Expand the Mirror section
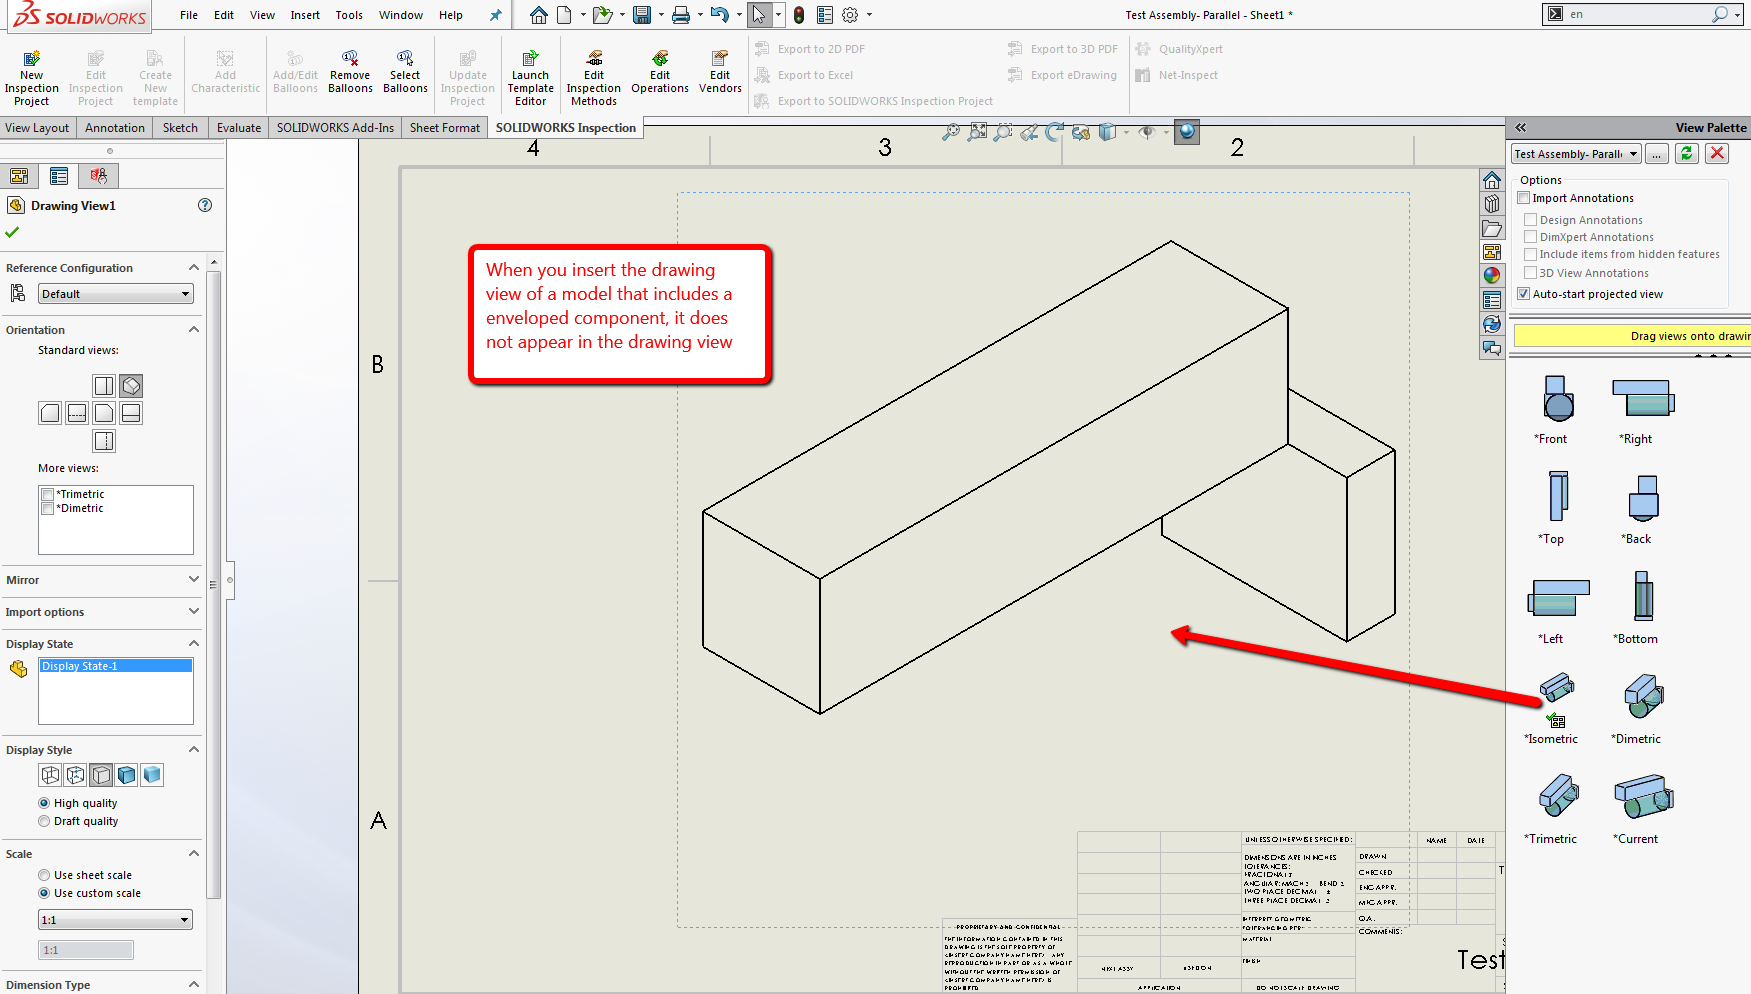The image size is (1751, 994). [x=194, y=580]
